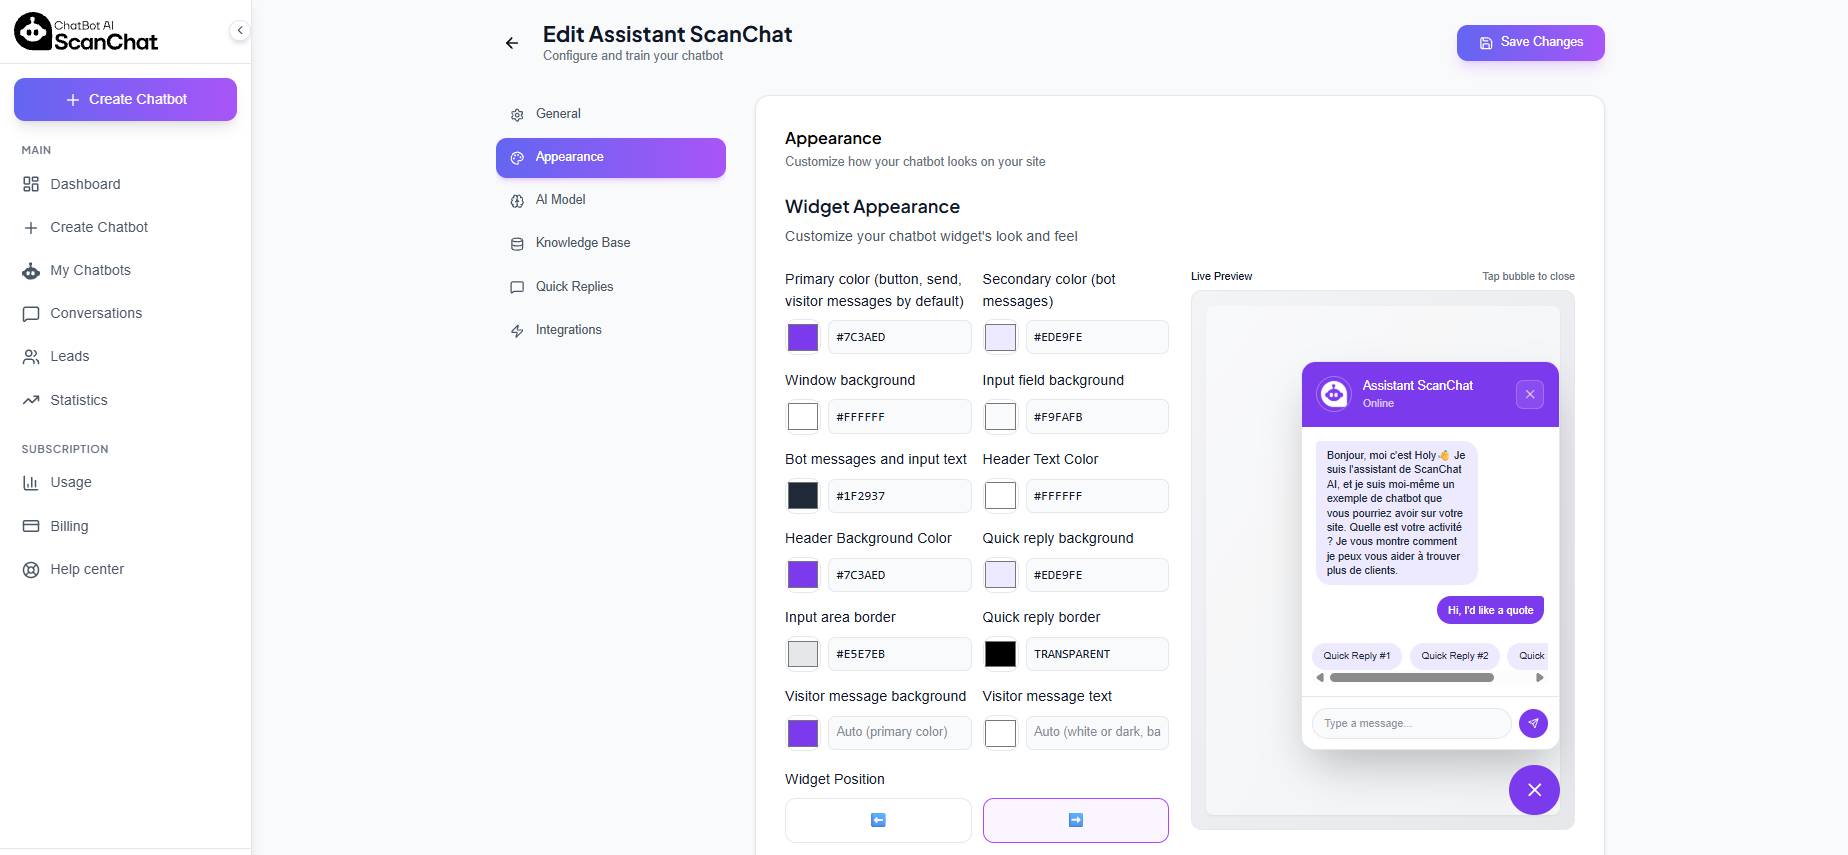Click the Type a message input in preview

[x=1411, y=723]
